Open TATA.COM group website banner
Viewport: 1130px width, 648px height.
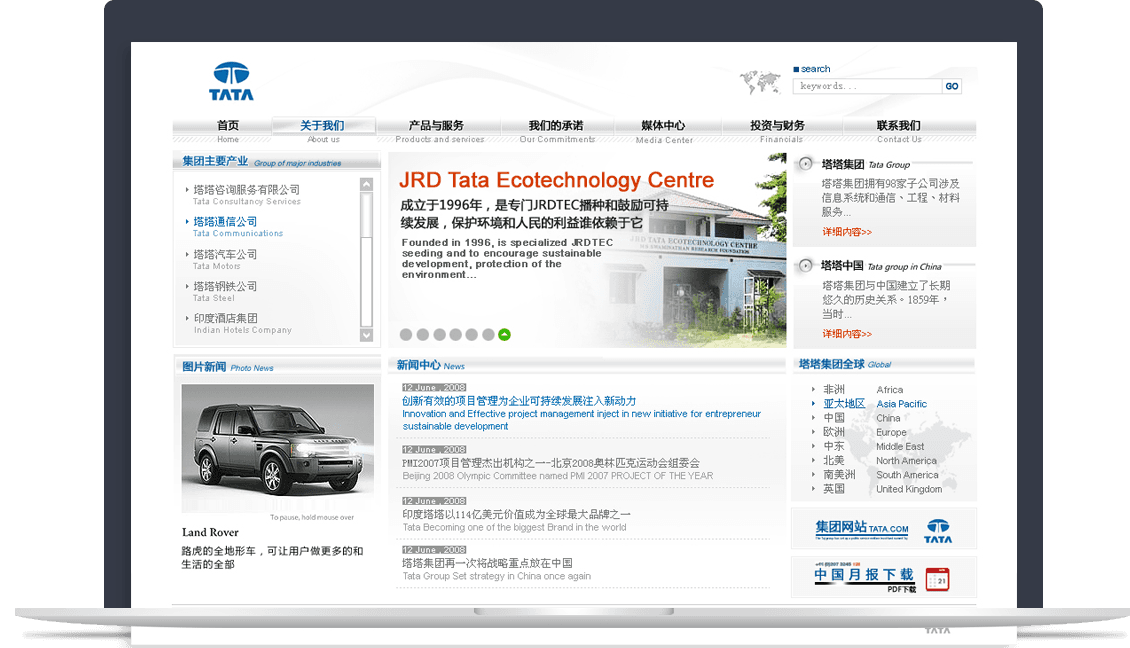pyautogui.click(x=884, y=528)
